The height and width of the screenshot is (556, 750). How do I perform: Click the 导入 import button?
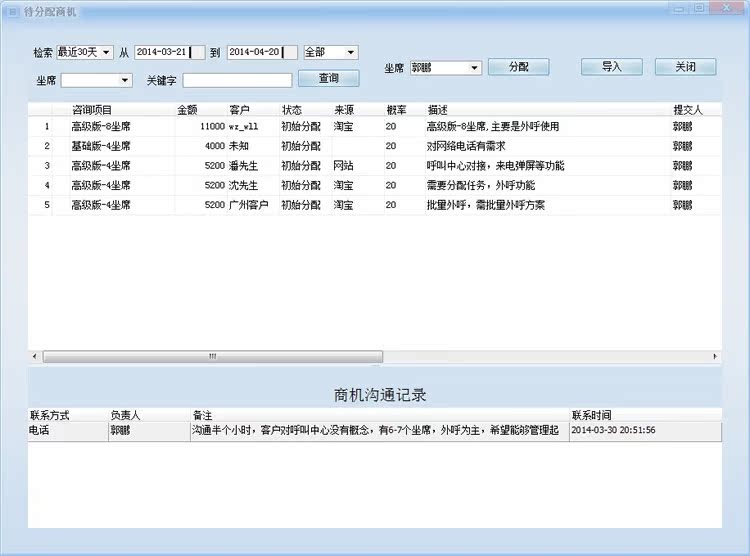(x=612, y=67)
